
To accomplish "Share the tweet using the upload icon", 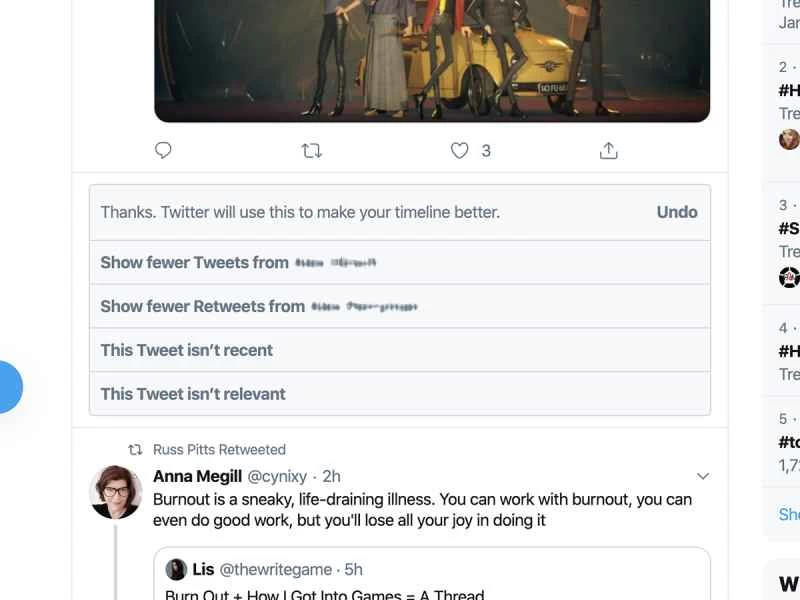I will (609, 149).
